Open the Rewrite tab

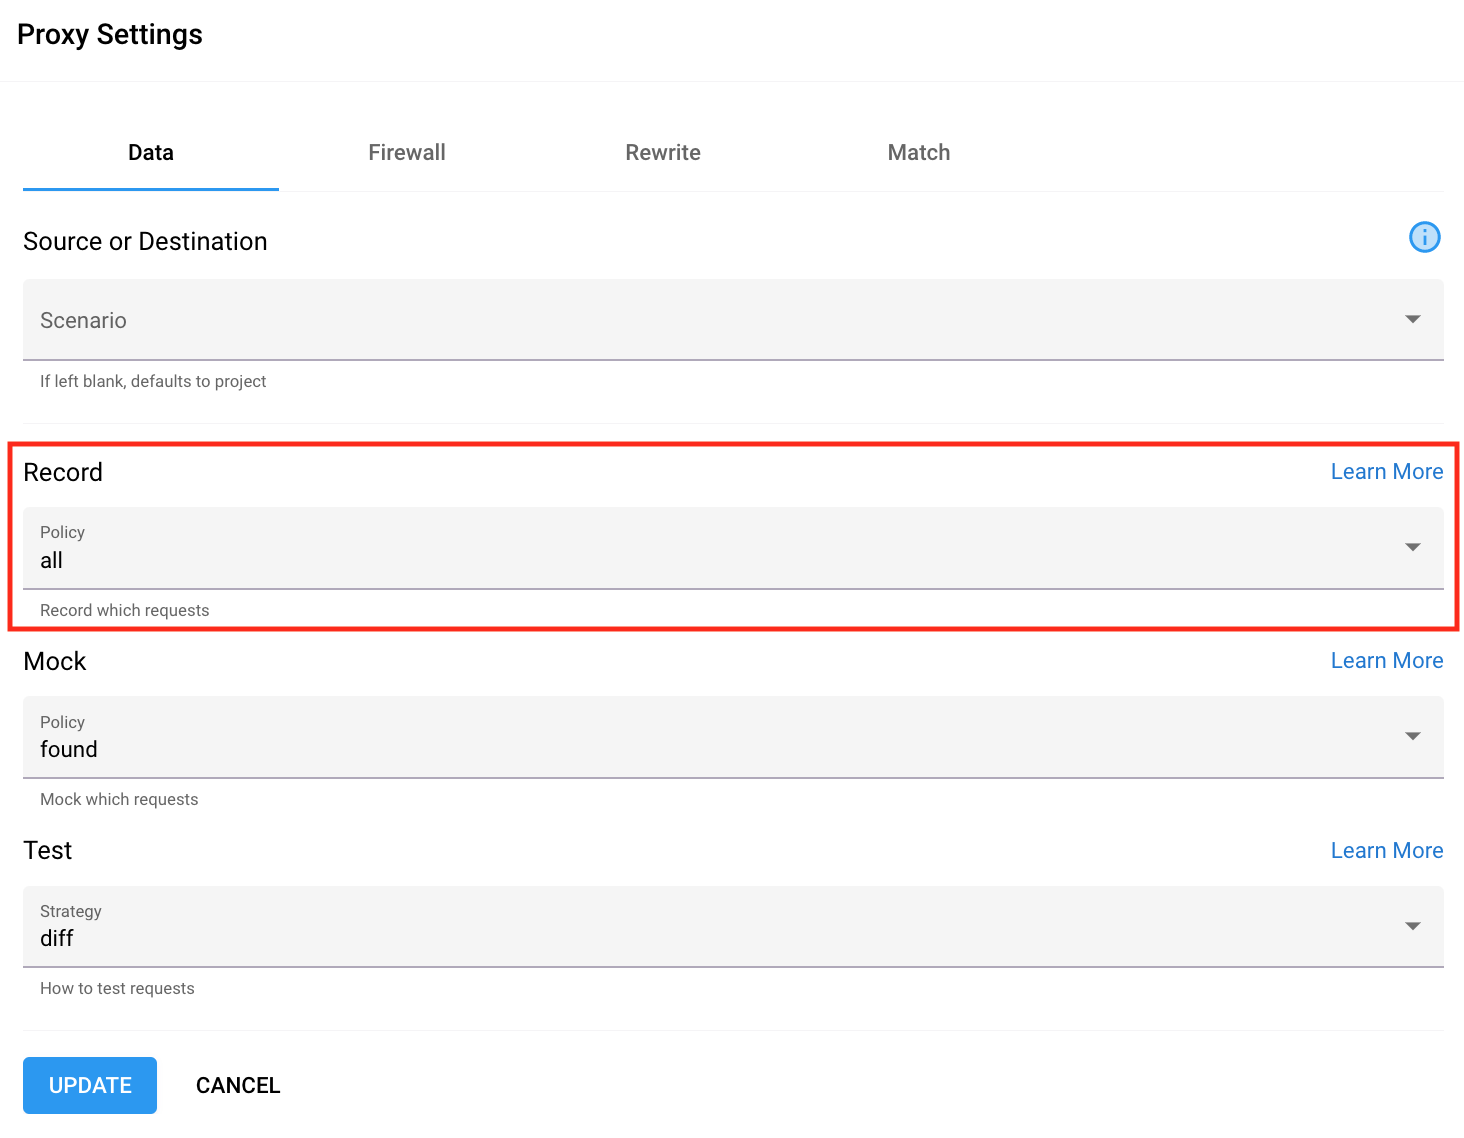click(x=663, y=153)
